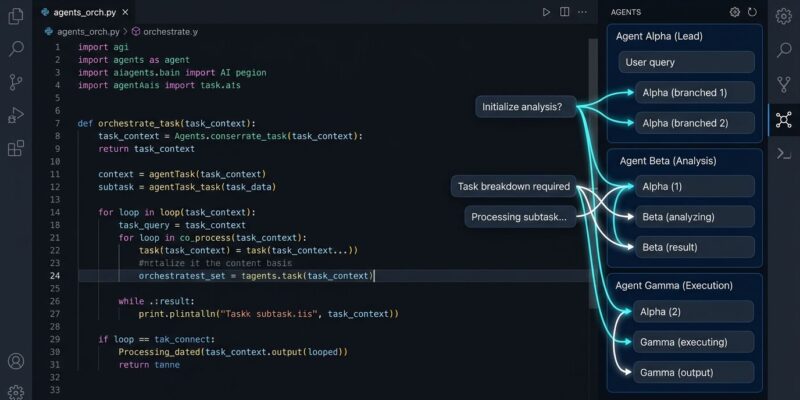The width and height of the screenshot is (800, 400).
Task: Click the 'Processing subtask...' message bubble
Action: [x=520, y=217]
